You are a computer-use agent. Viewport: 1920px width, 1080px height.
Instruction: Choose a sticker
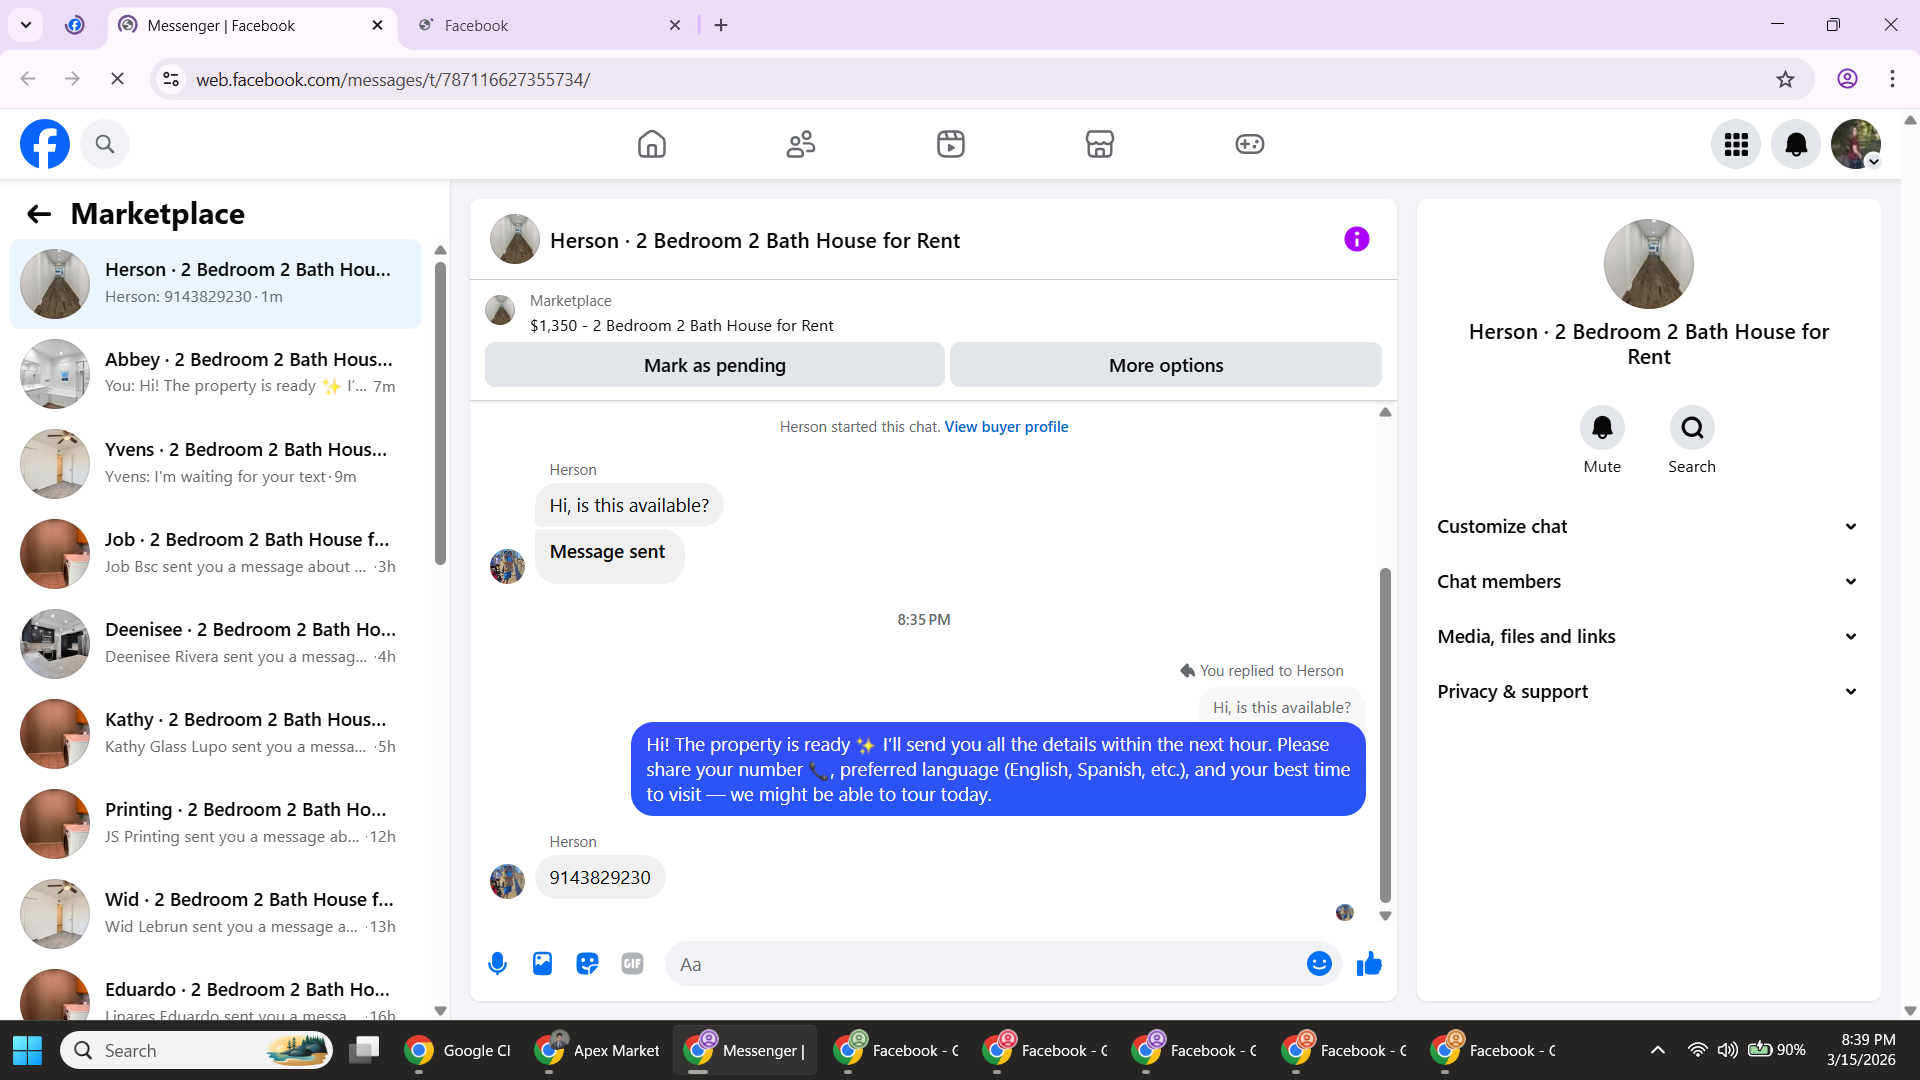[x=587, y=964]
